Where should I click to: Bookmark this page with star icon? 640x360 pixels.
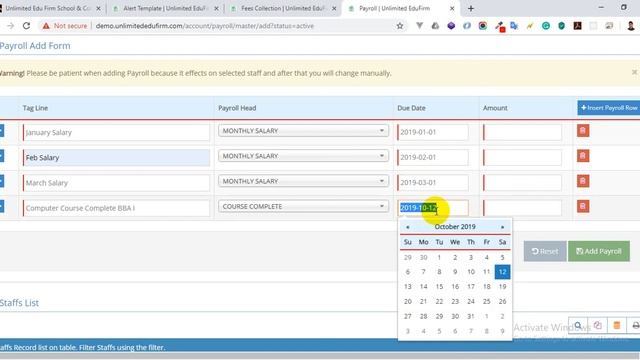tap(400, 26)
